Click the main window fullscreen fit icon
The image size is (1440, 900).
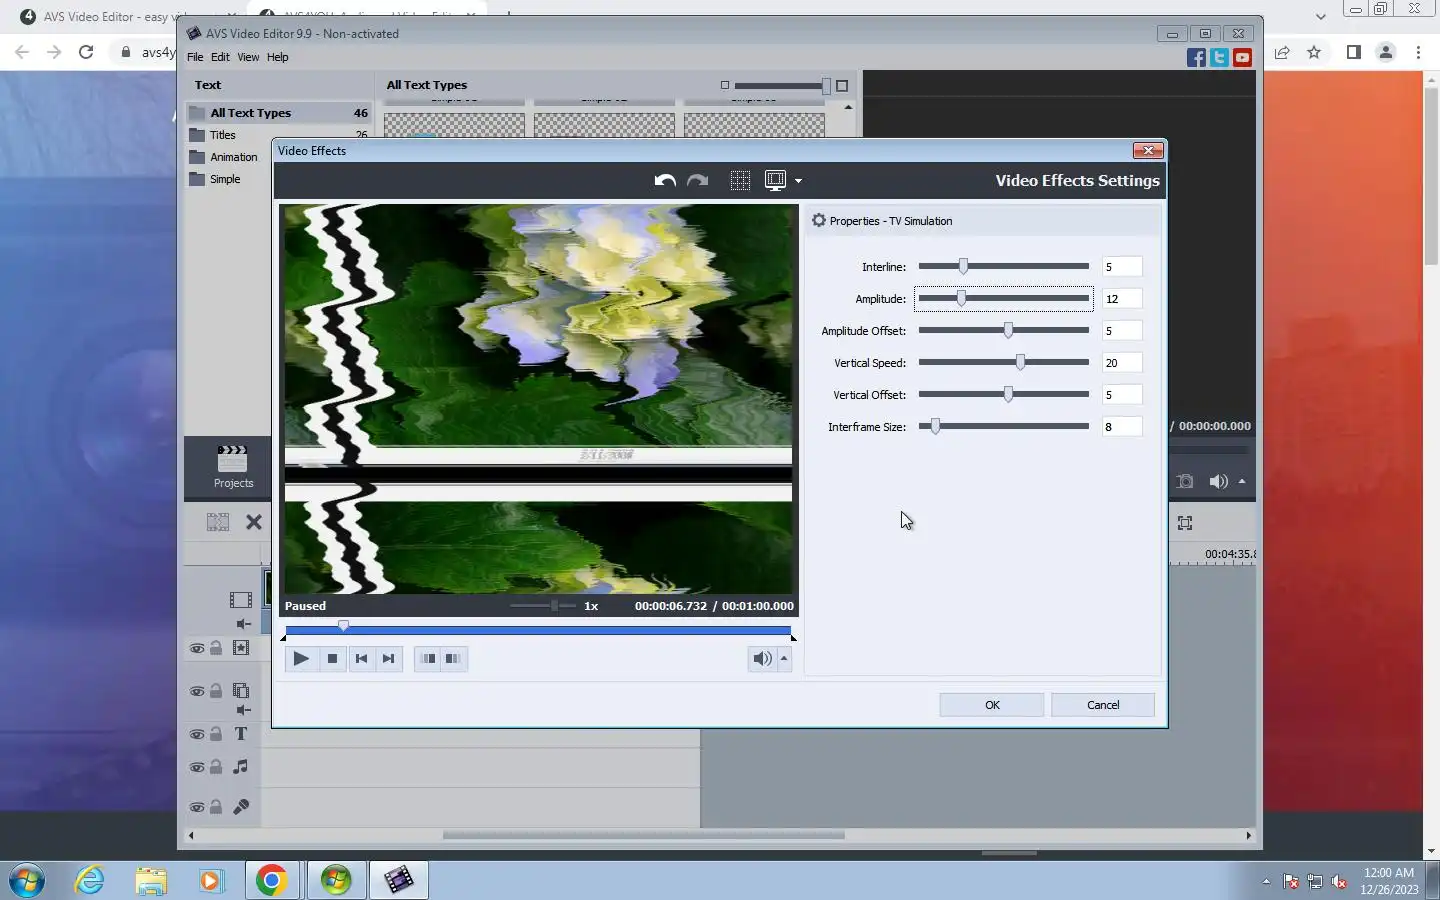1185,523
